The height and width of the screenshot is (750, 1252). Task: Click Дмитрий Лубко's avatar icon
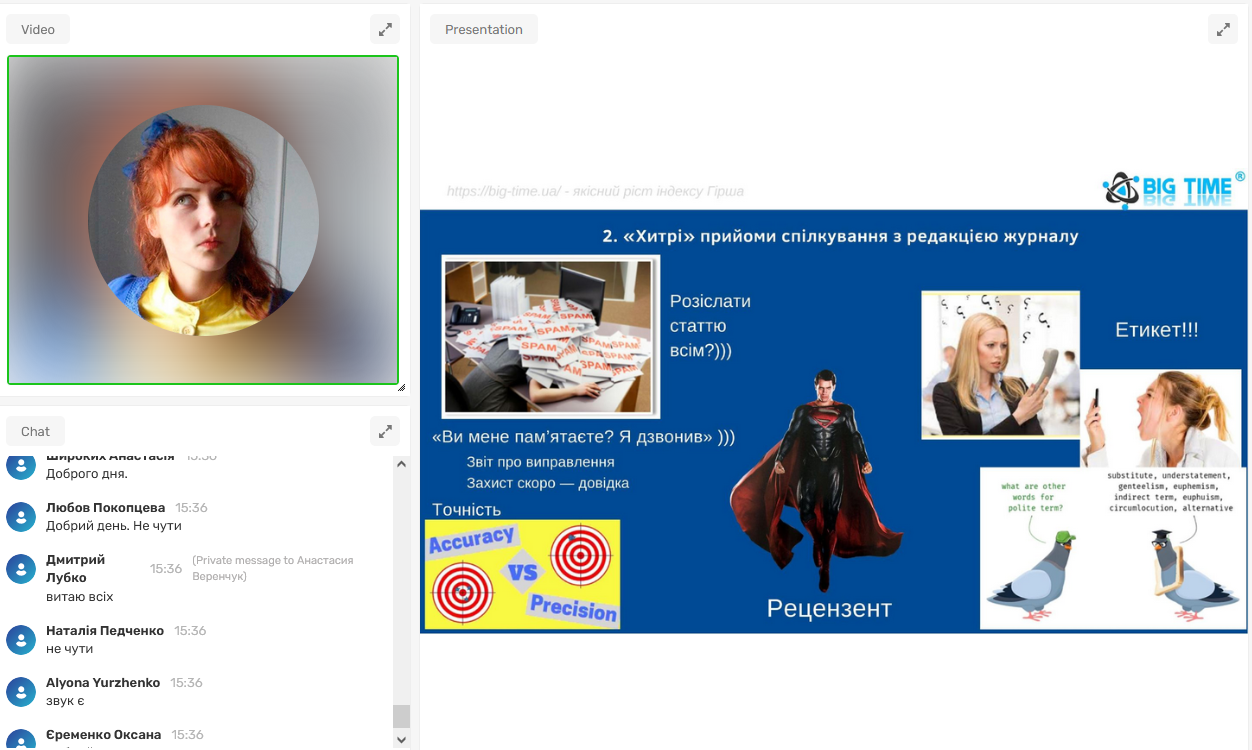[21, 569]
